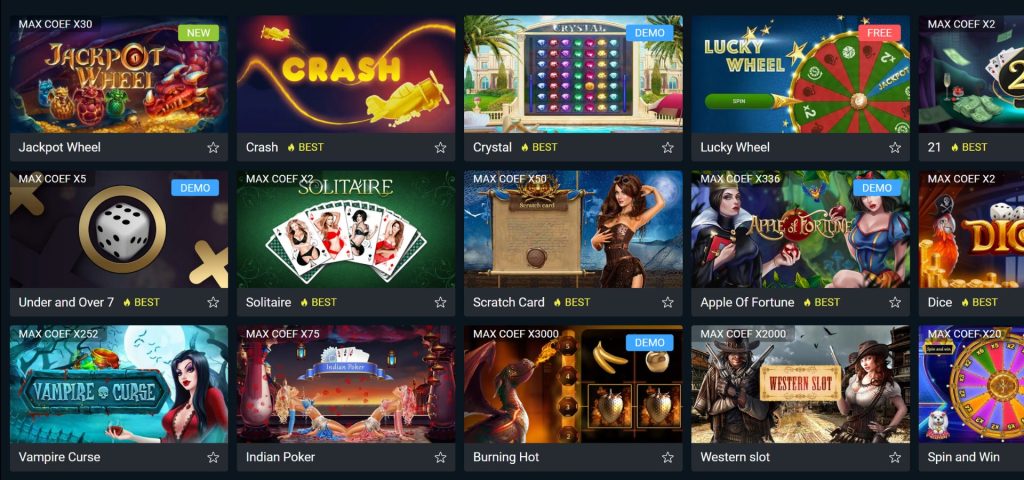Launch Crystal in DEMO mode badge
Screen dimensions: 1024x480
[x=649, y=33]
